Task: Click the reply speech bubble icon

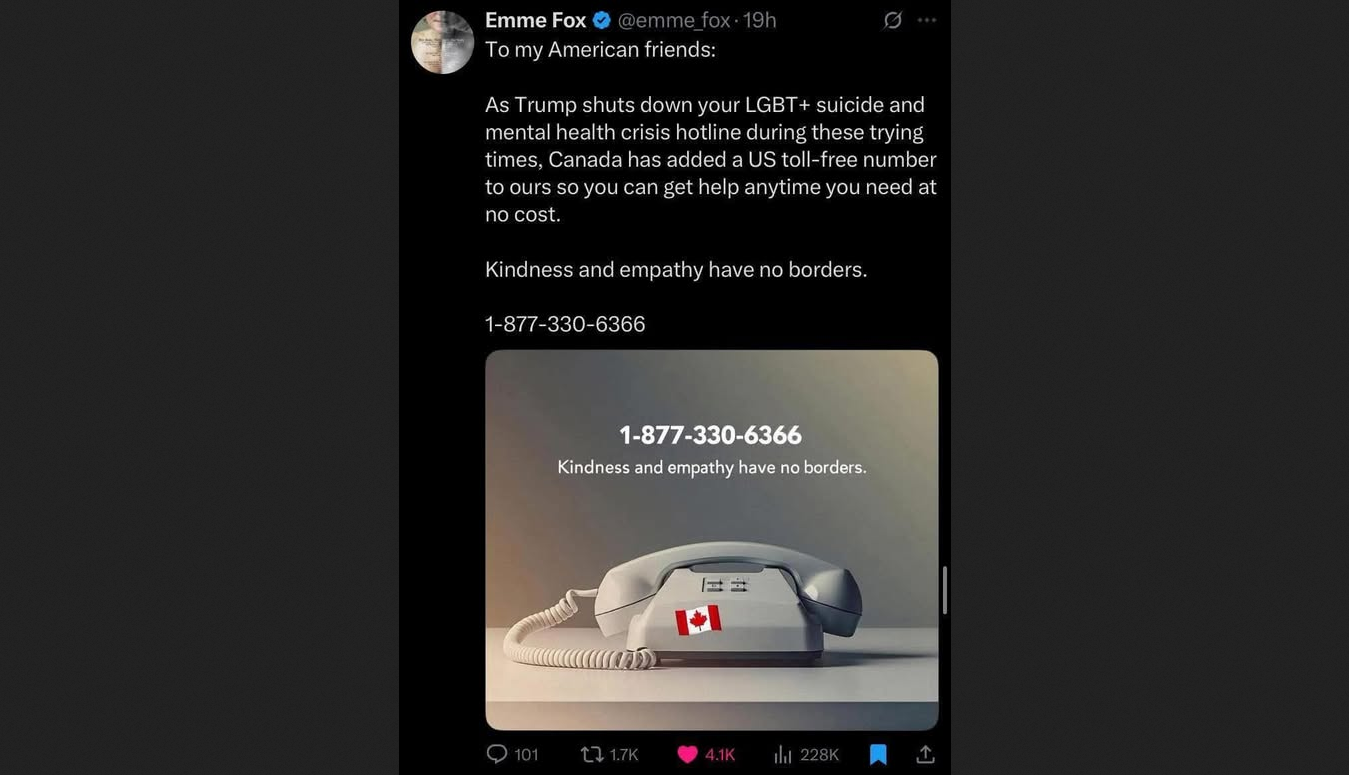Action: (496, 754)
